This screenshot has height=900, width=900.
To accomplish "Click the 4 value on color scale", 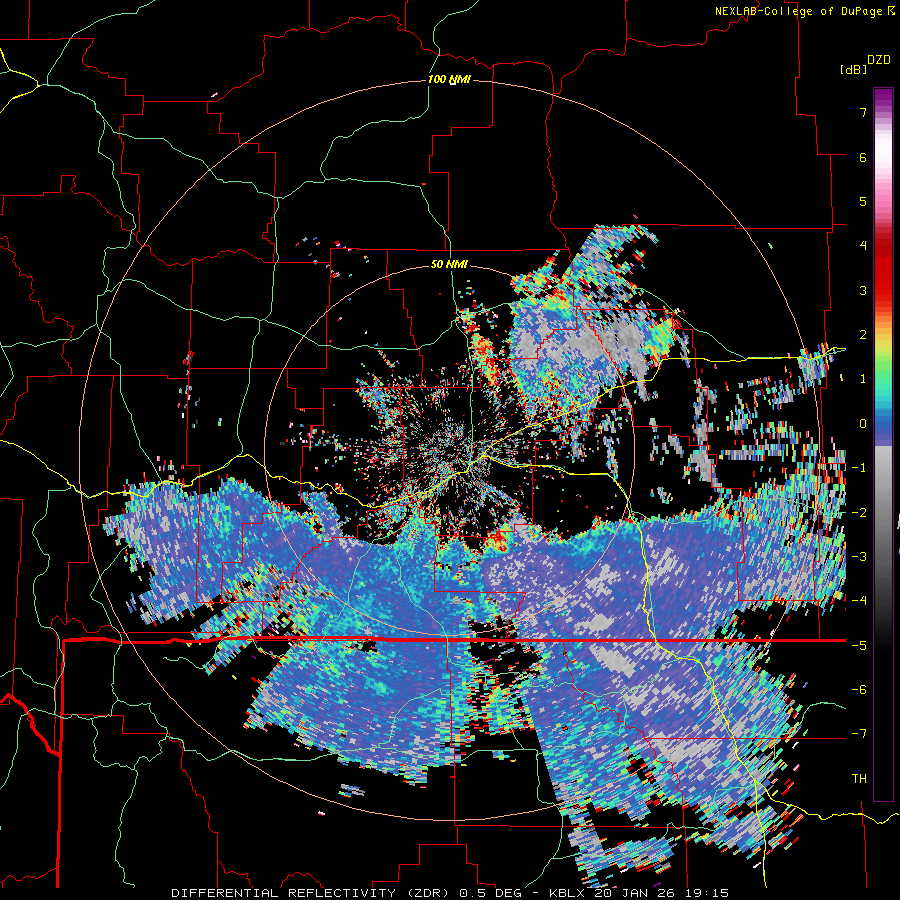I will pyautogui.click(x=863, y=246).
